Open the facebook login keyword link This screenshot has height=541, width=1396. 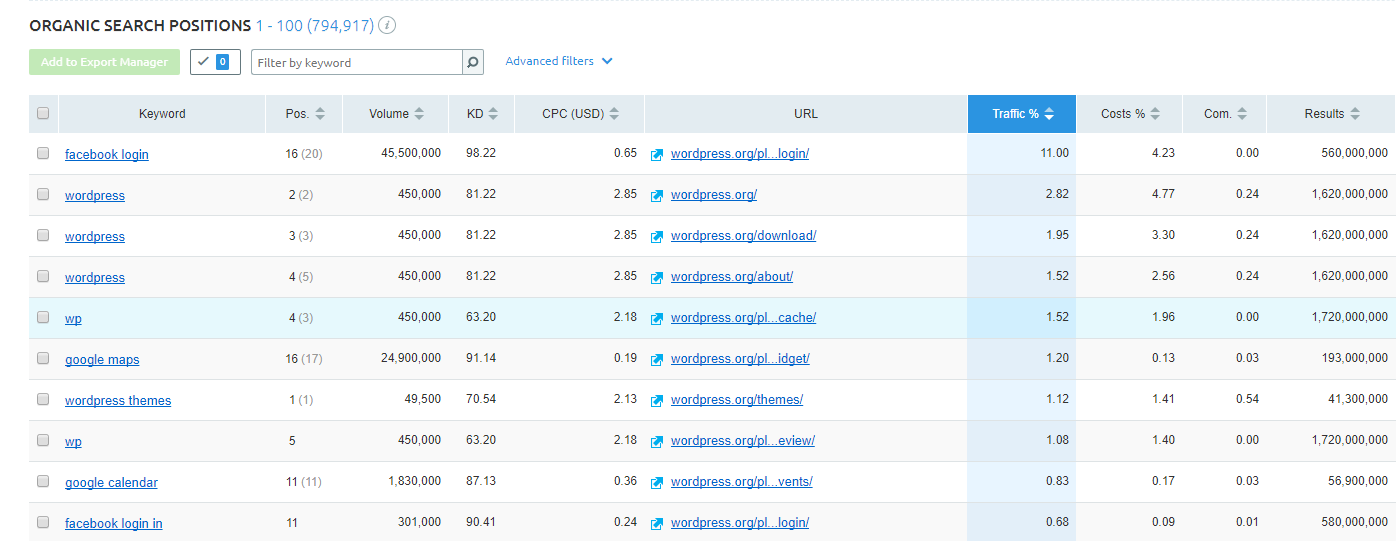coord(107,155)
